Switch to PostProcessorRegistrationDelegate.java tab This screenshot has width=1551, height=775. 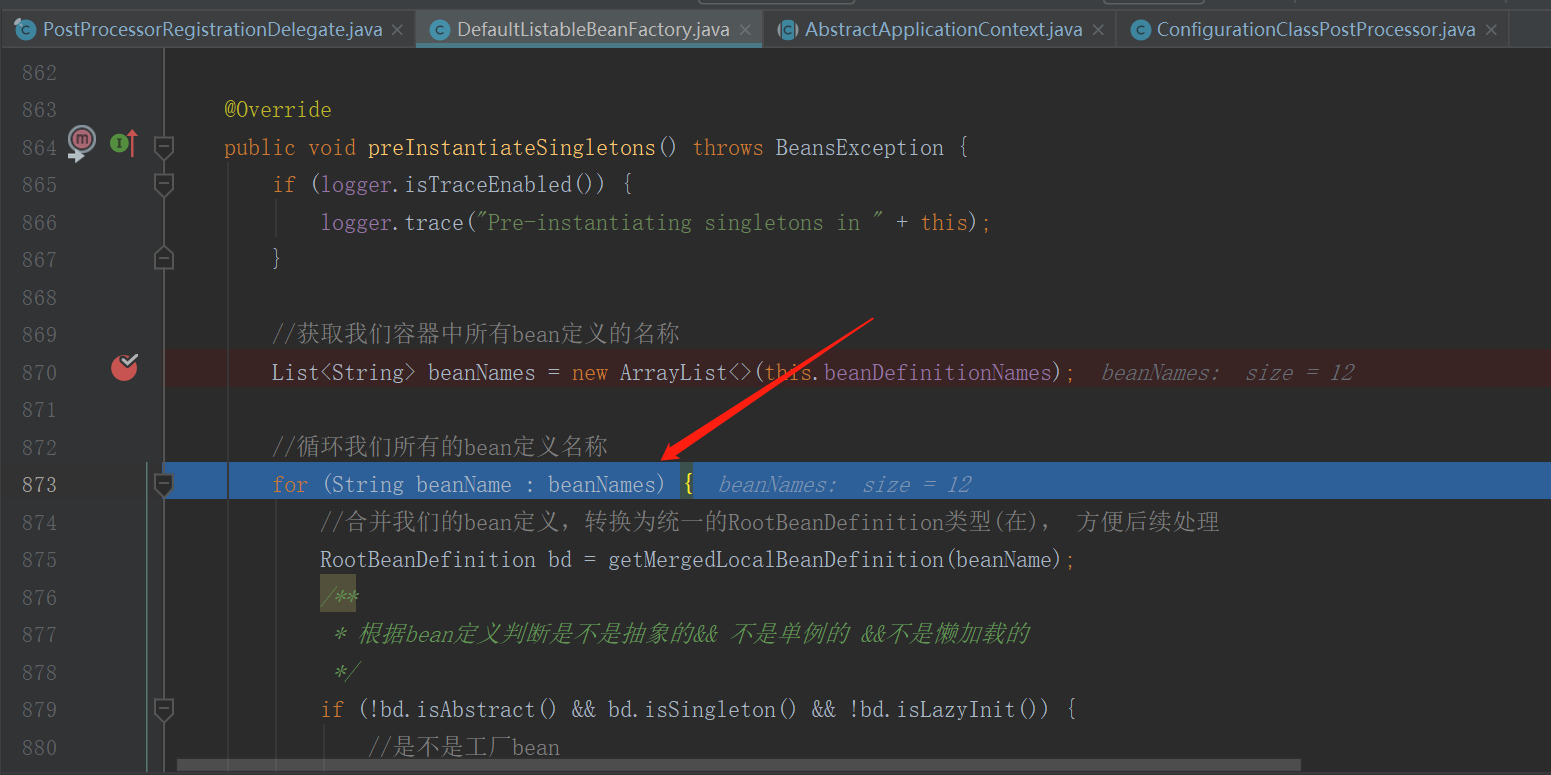(212, 29)
